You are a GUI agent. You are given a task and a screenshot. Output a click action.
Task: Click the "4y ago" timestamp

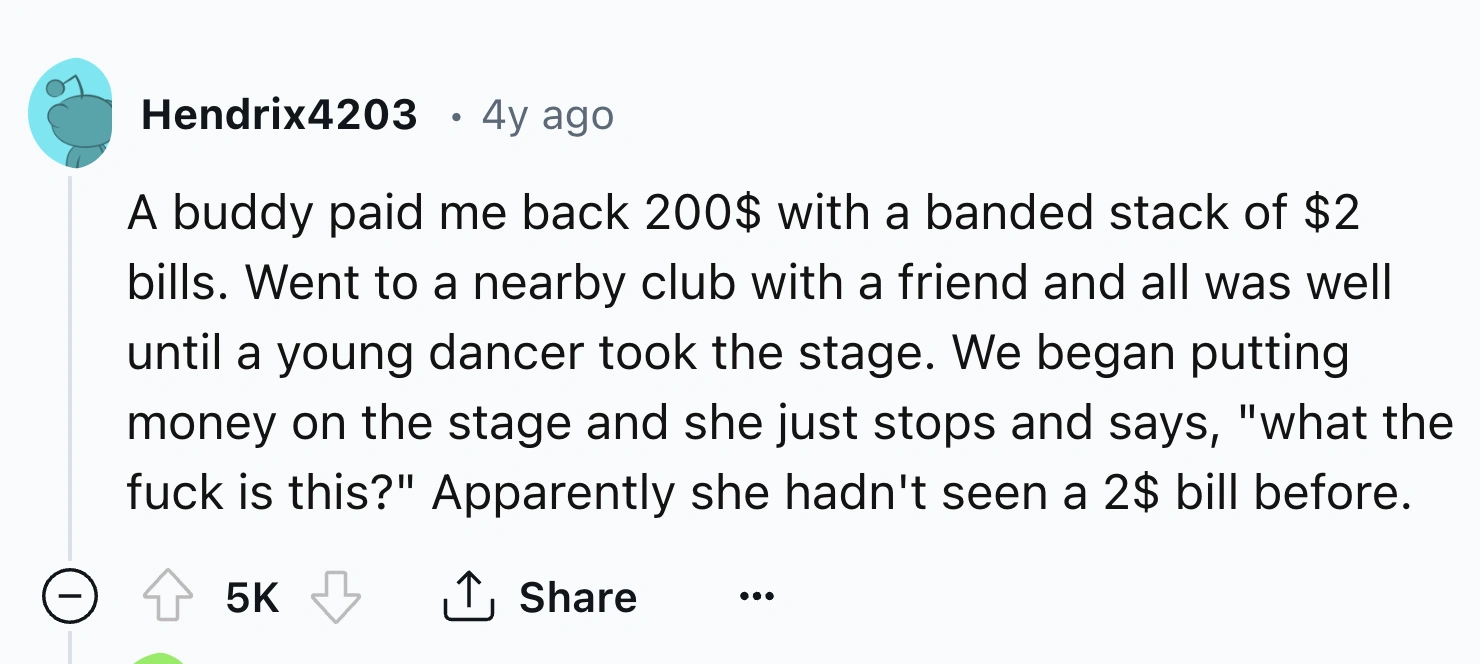[547, 115]
